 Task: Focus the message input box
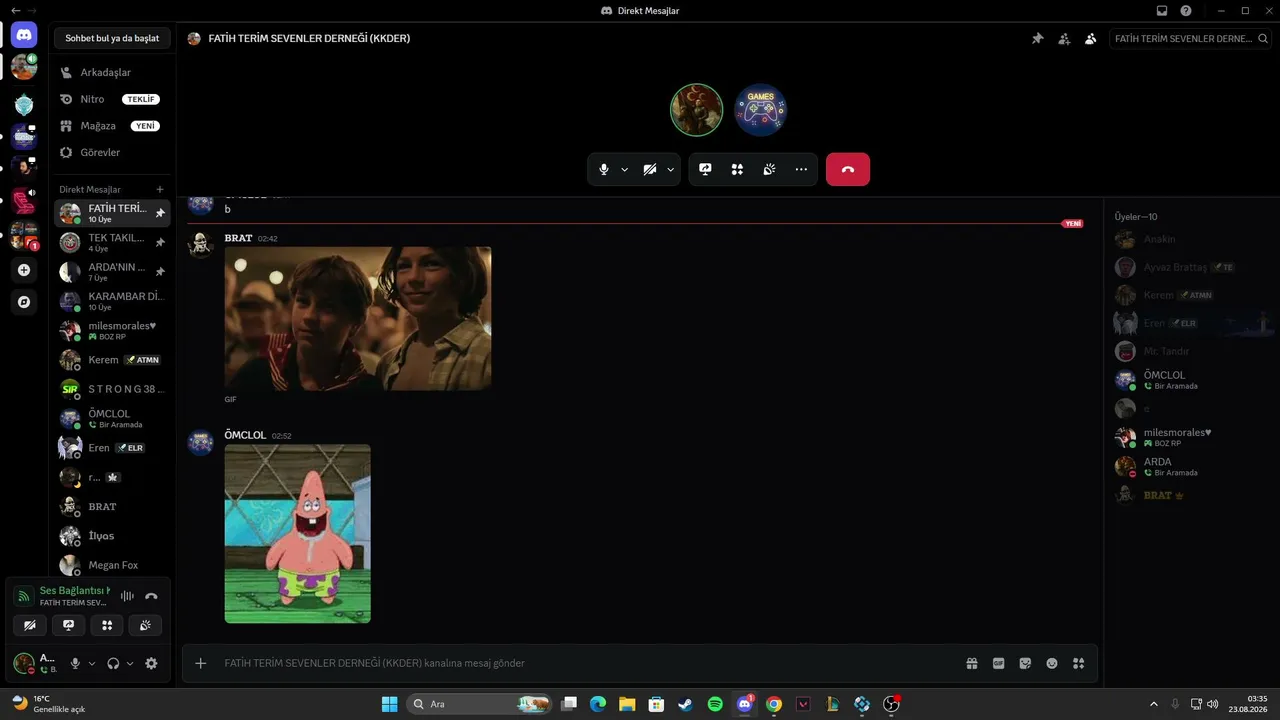click(x=590, y=663)
